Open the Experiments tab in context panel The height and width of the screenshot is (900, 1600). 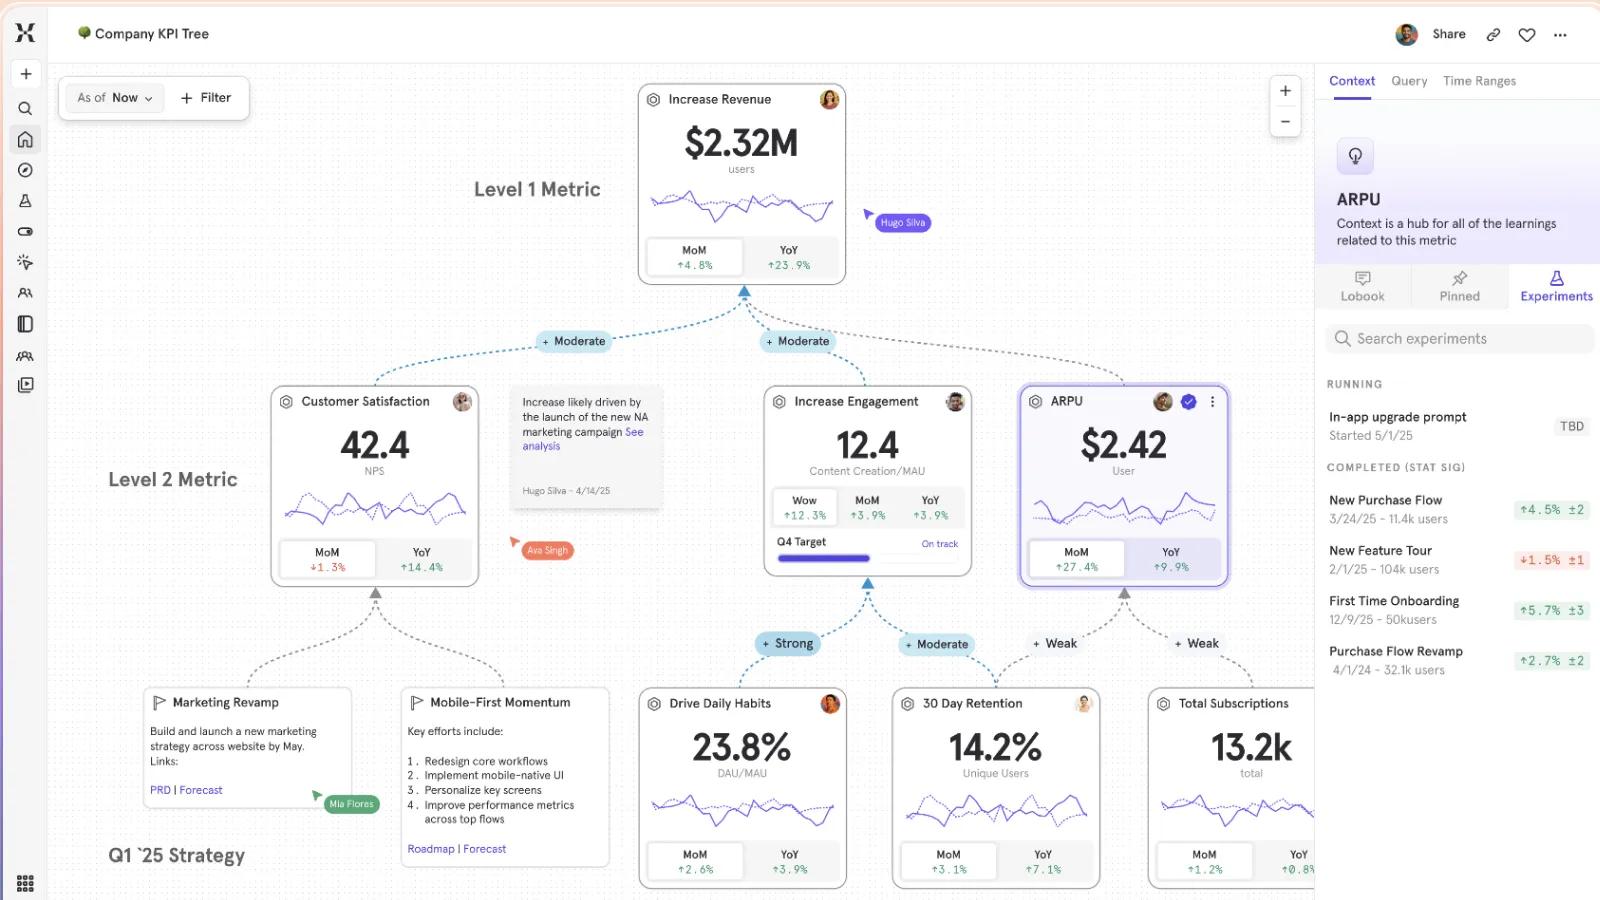(1556, 286)
